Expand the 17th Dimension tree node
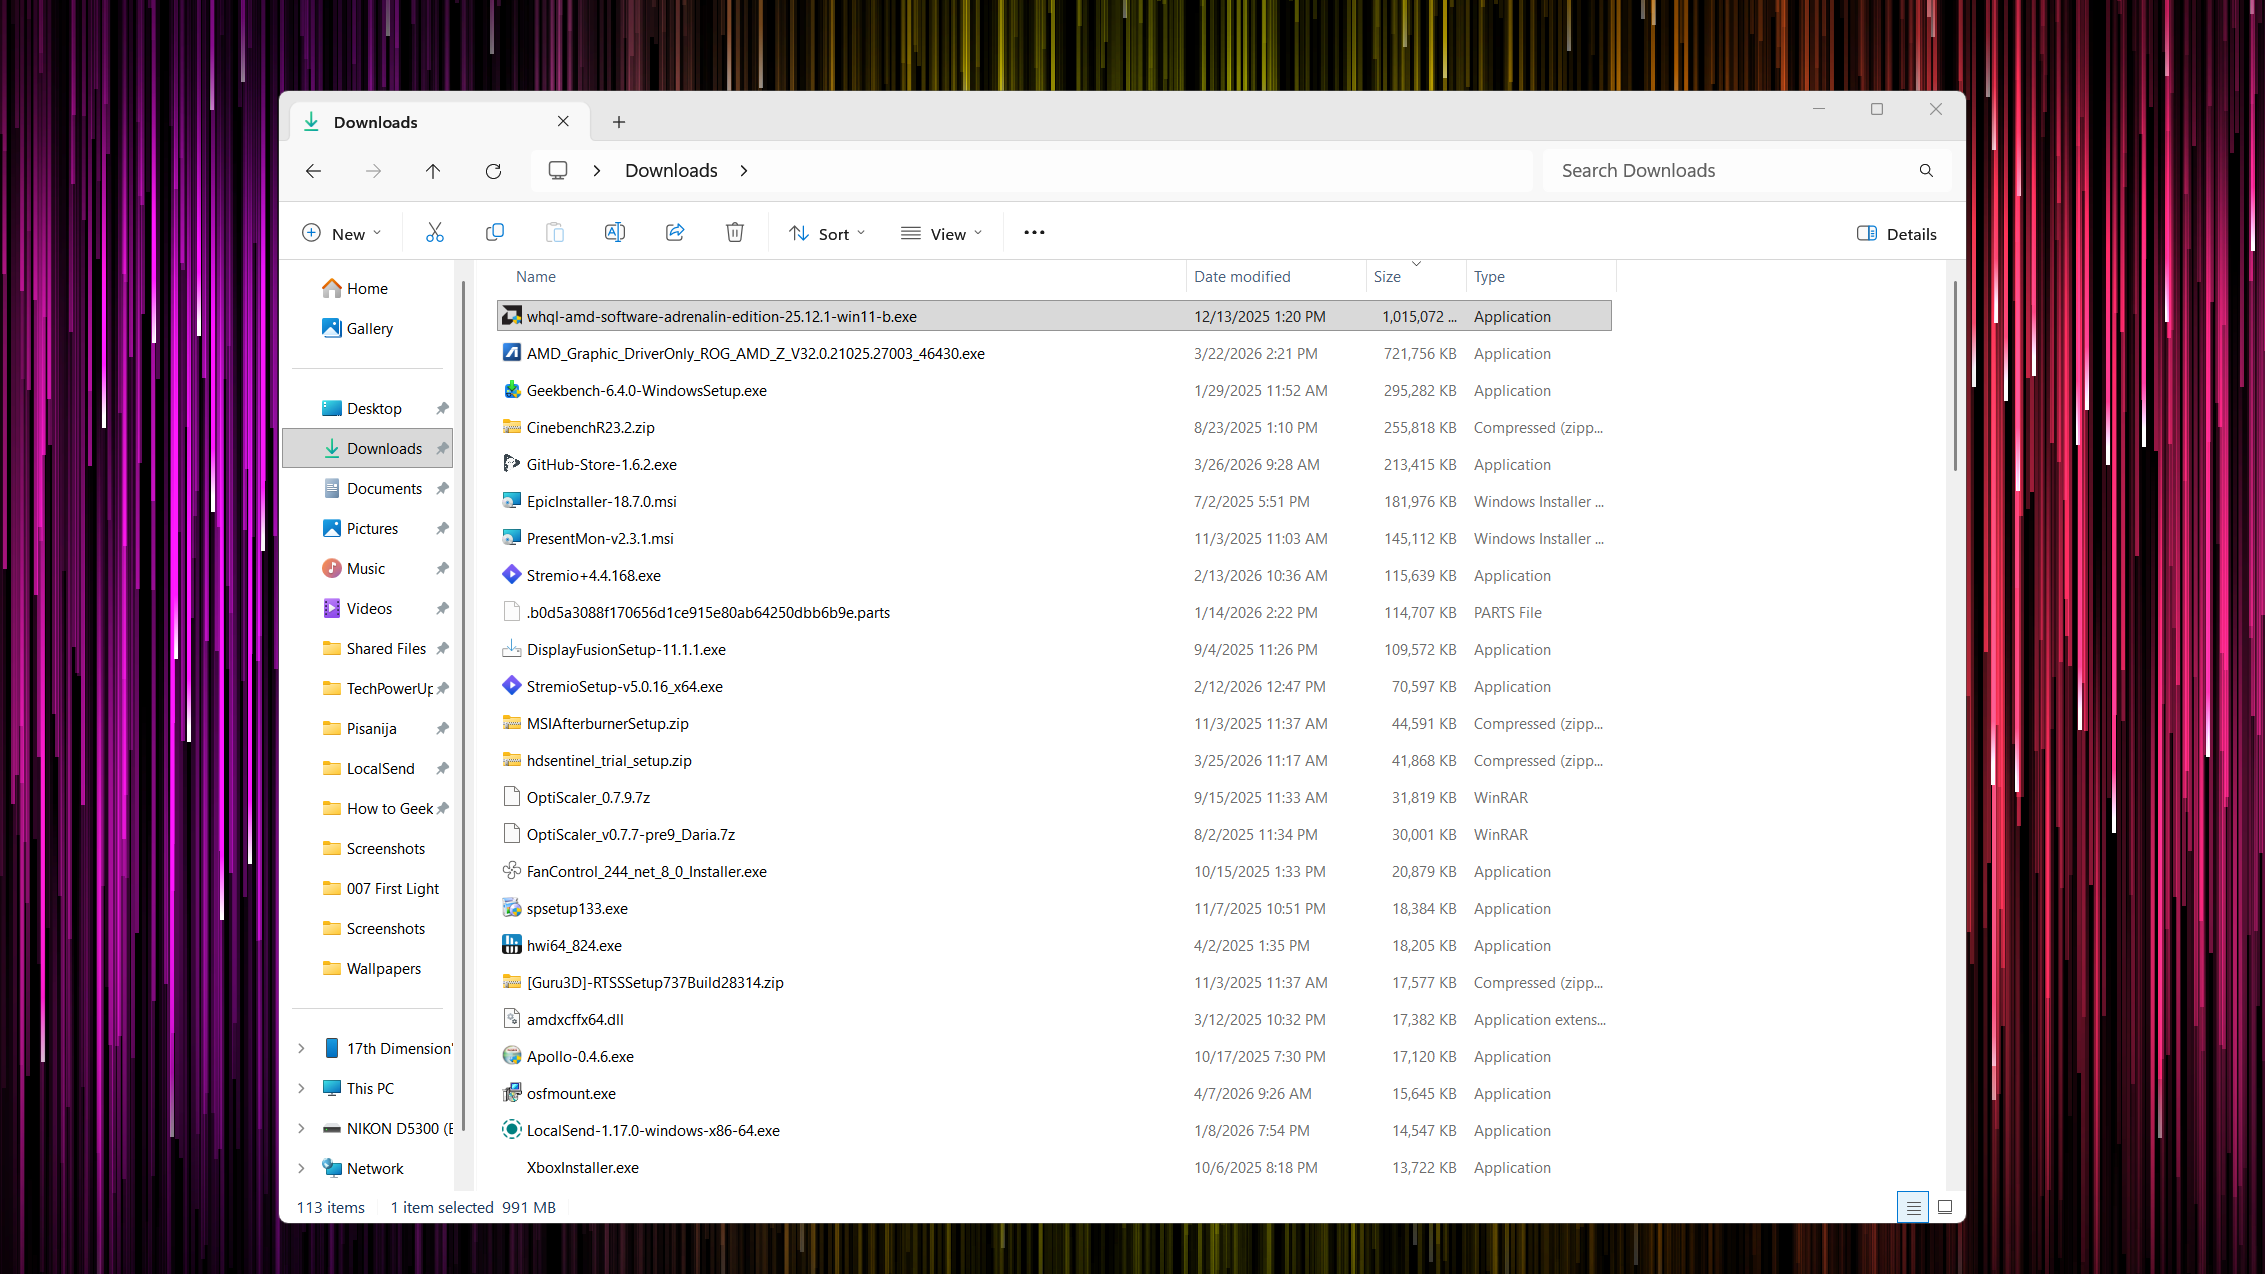The image size is (2265, 1274). (301, 1048)
